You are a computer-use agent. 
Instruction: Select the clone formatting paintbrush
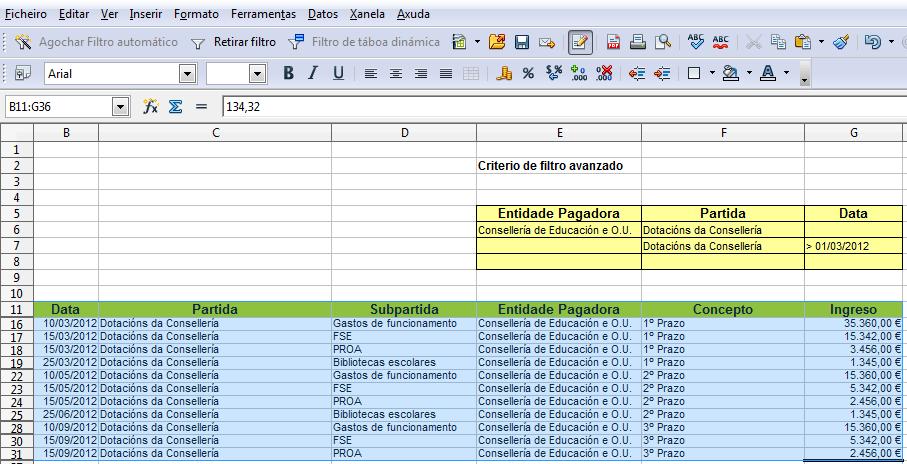click(841, 42)
